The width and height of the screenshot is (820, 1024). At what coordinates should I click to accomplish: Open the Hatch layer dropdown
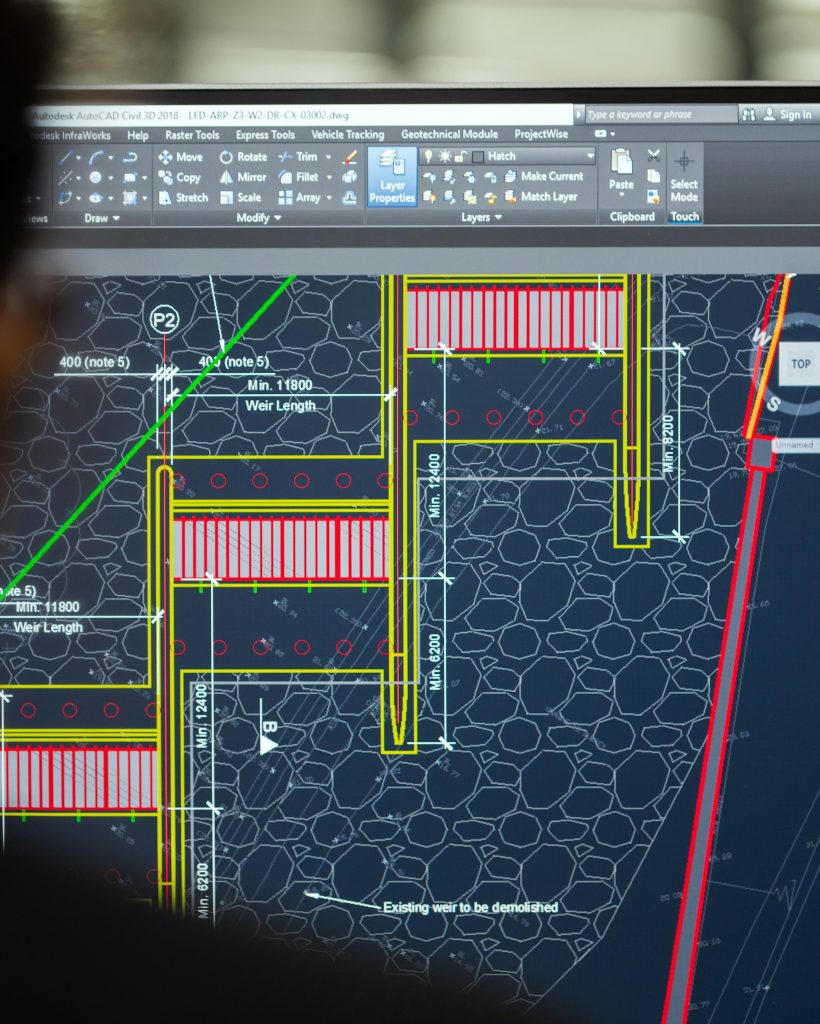(589, 155)
